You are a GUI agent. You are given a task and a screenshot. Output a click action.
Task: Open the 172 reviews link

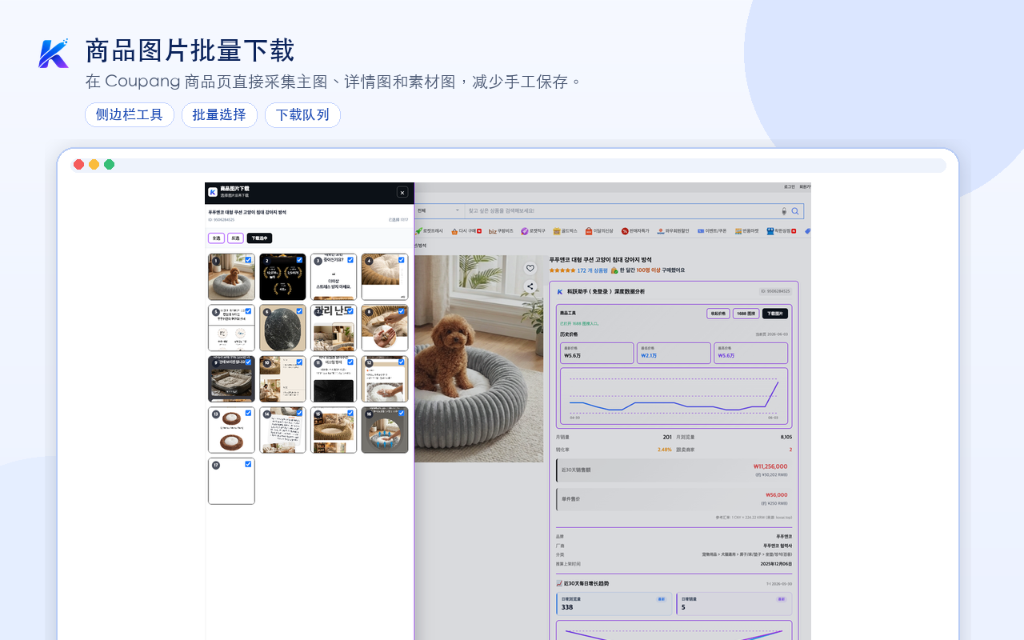click(592, 270)
